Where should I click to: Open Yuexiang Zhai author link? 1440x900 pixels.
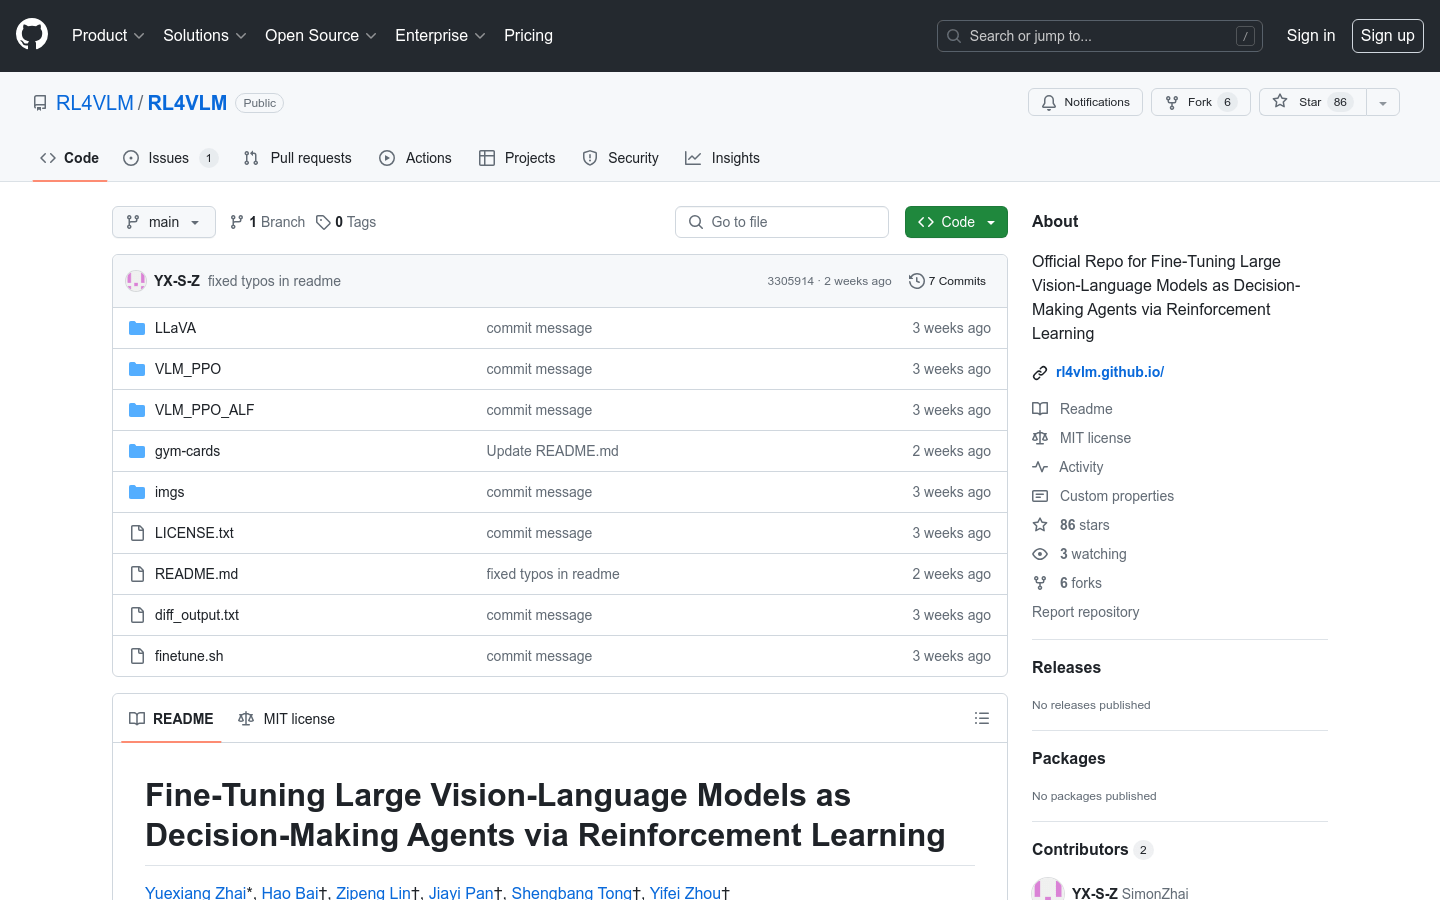pos(195,892)
